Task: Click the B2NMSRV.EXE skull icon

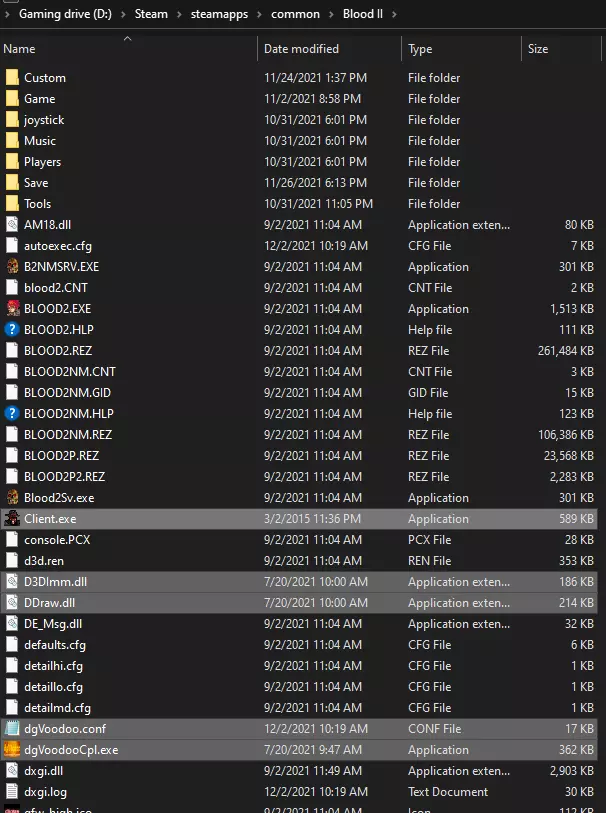Action: (x=12, y=267)
